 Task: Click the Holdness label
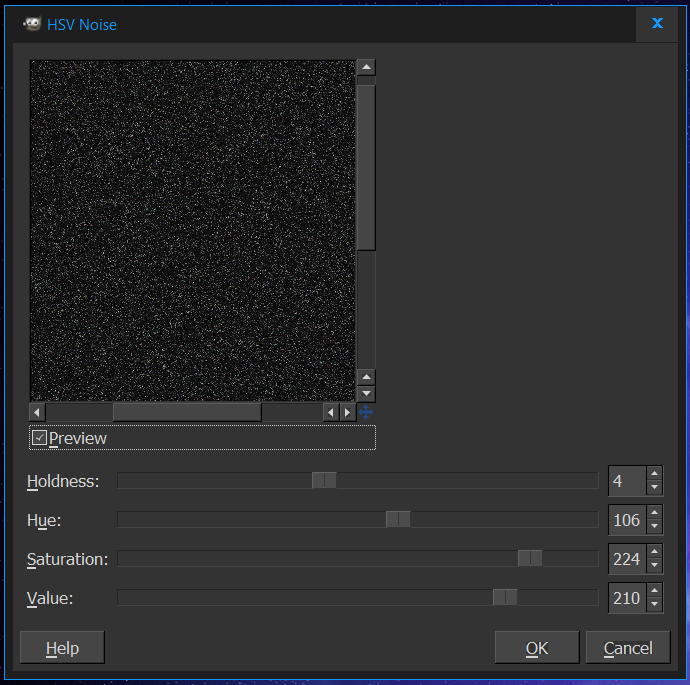pyautogui.click(x=63, y=481)
